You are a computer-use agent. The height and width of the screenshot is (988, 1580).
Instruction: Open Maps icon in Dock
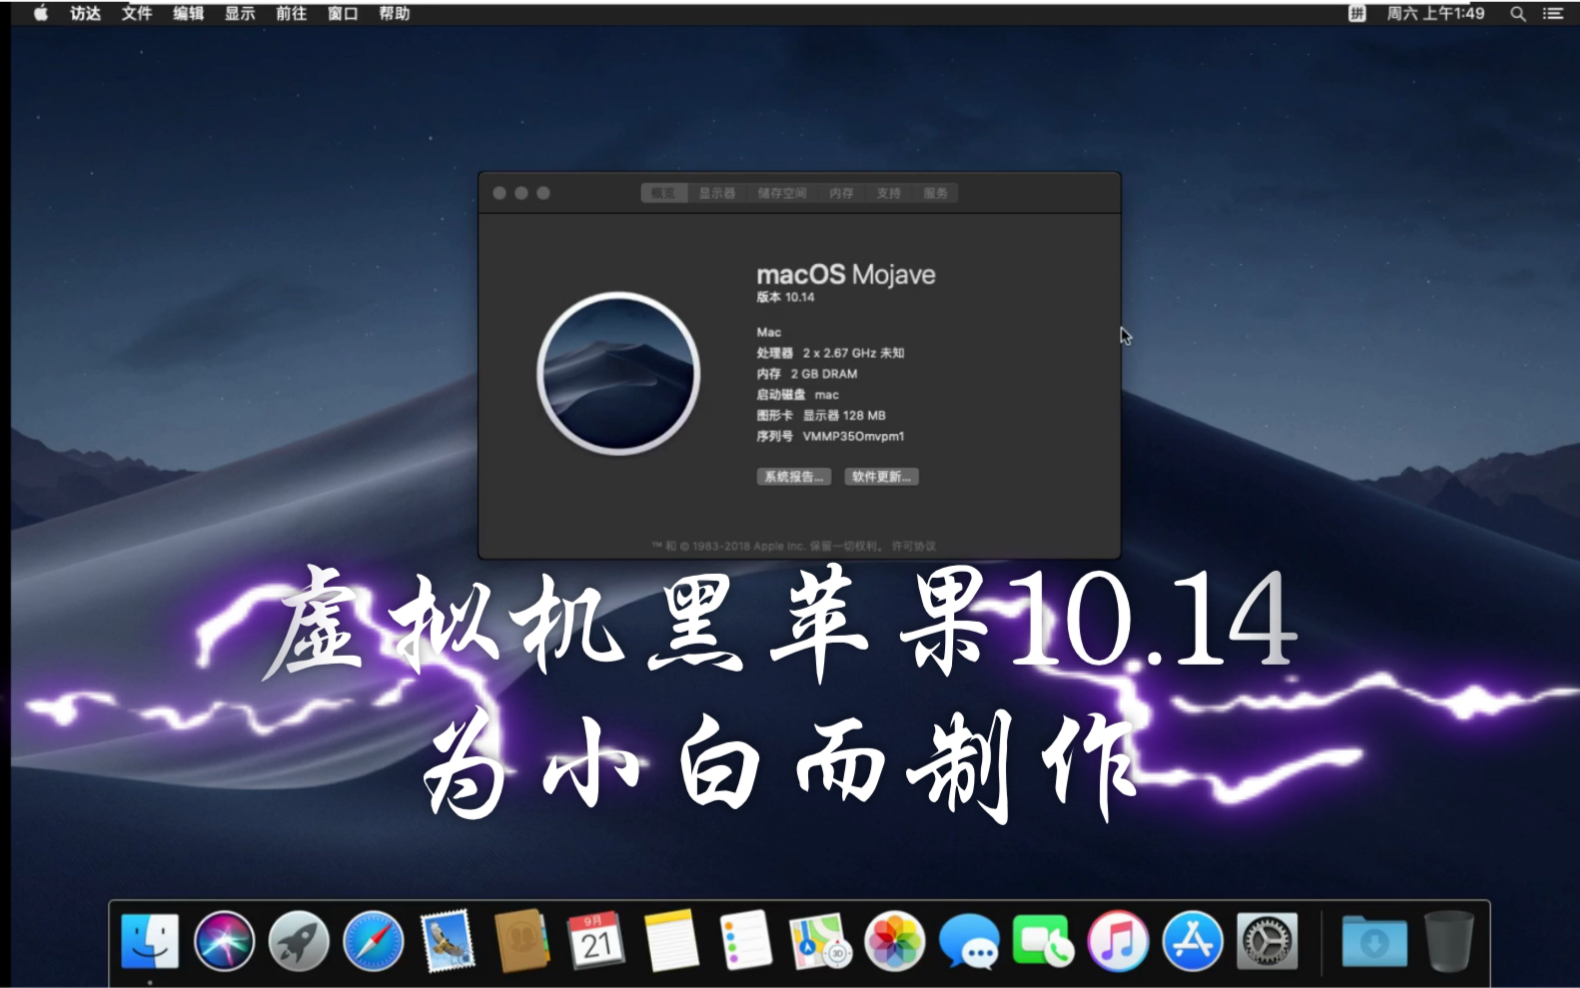point(820,941)
